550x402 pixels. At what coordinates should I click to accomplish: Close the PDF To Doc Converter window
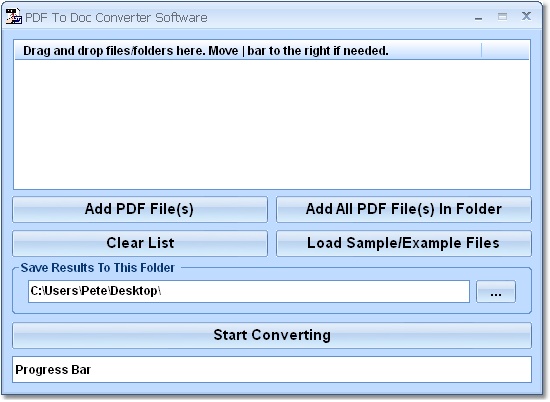526,16
